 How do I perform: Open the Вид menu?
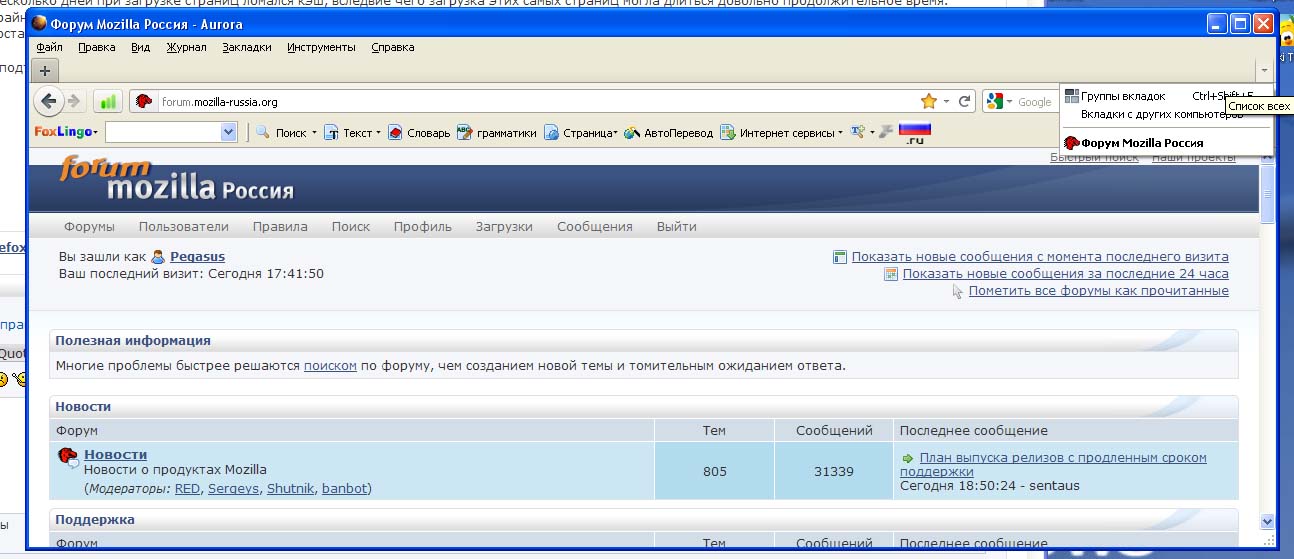pos(141,47)
